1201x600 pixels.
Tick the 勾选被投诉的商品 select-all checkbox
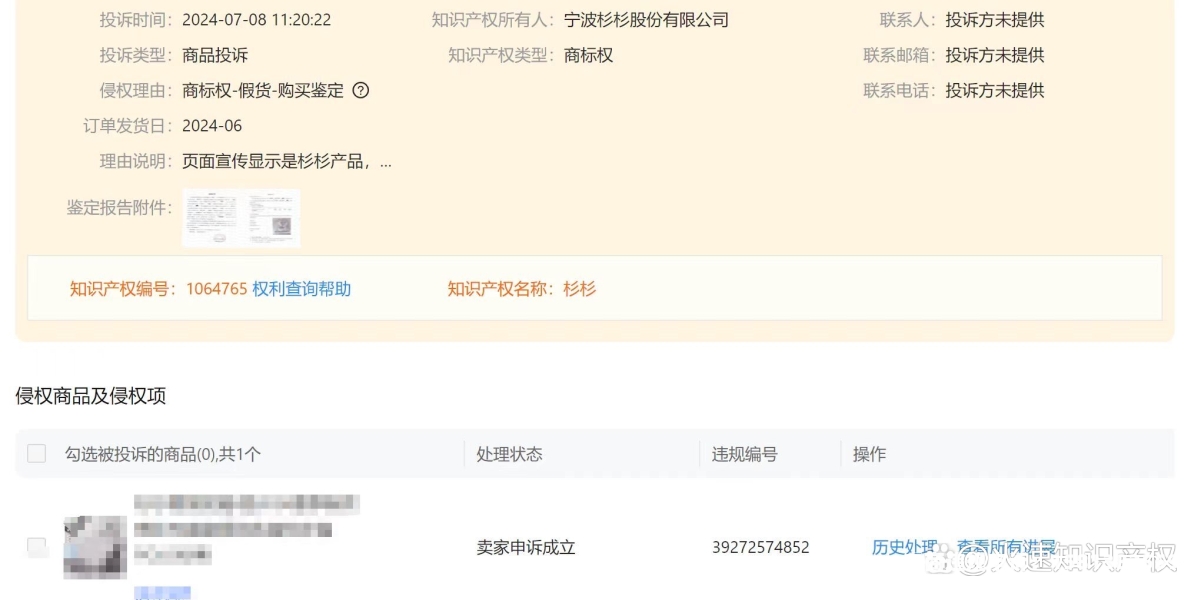point(36,454)
